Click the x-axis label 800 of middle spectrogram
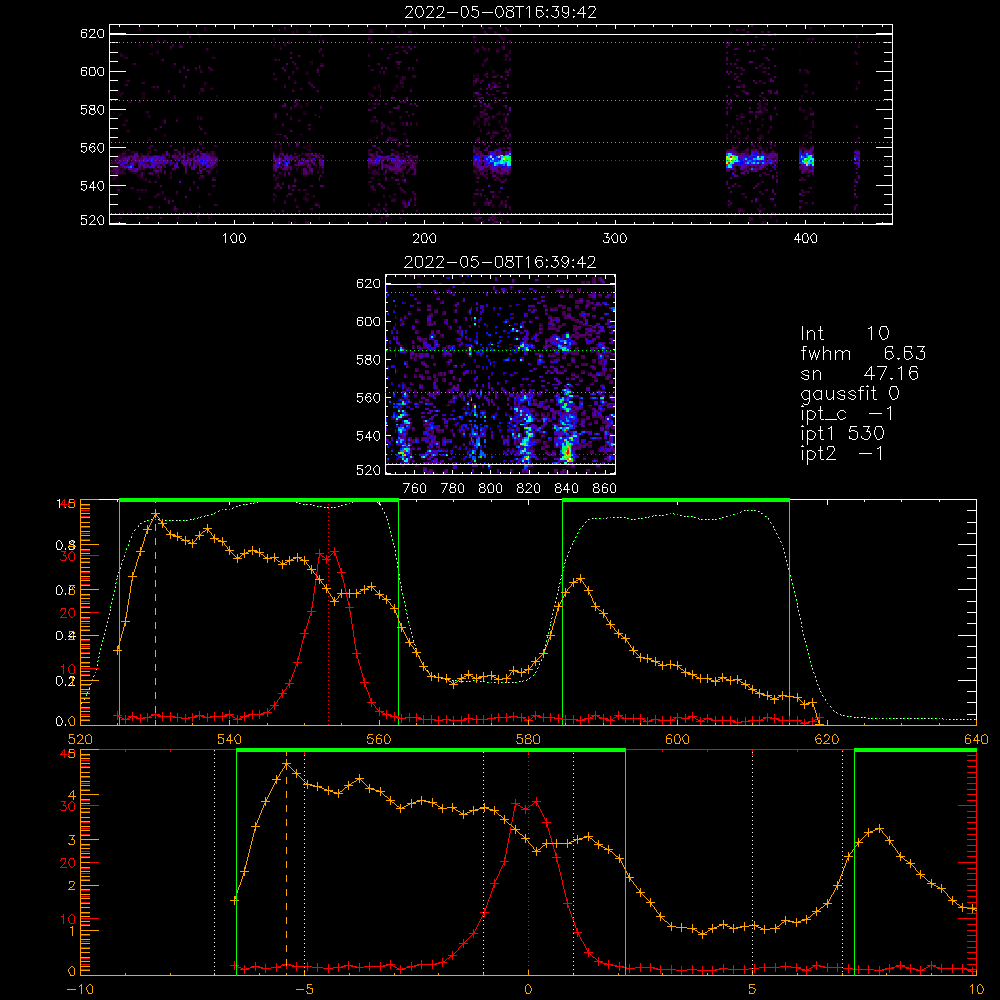This screenshot has height=1000, width=1000. [x=490, y=489]
